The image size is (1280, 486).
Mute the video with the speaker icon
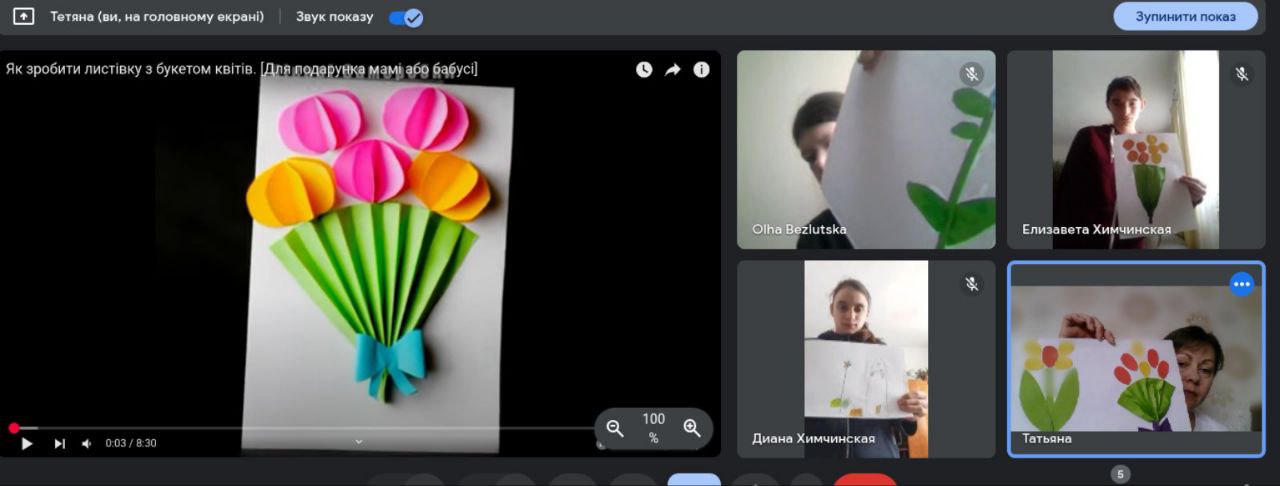click(x=87, y=443)
